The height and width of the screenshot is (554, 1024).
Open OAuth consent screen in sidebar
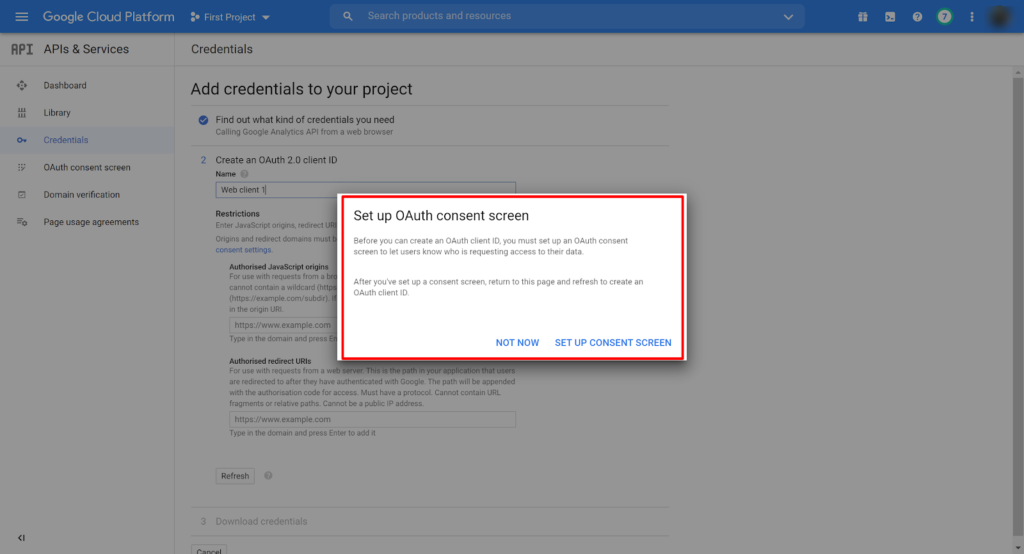87,167
